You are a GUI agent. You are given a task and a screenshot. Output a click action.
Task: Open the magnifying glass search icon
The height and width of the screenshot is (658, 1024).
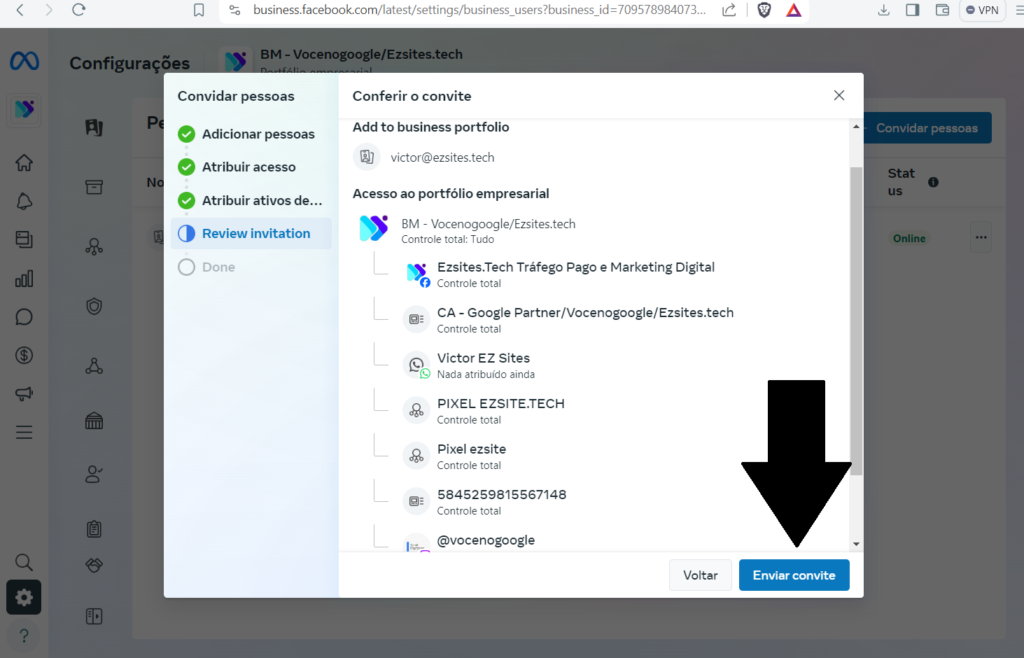tap(24, 562)
